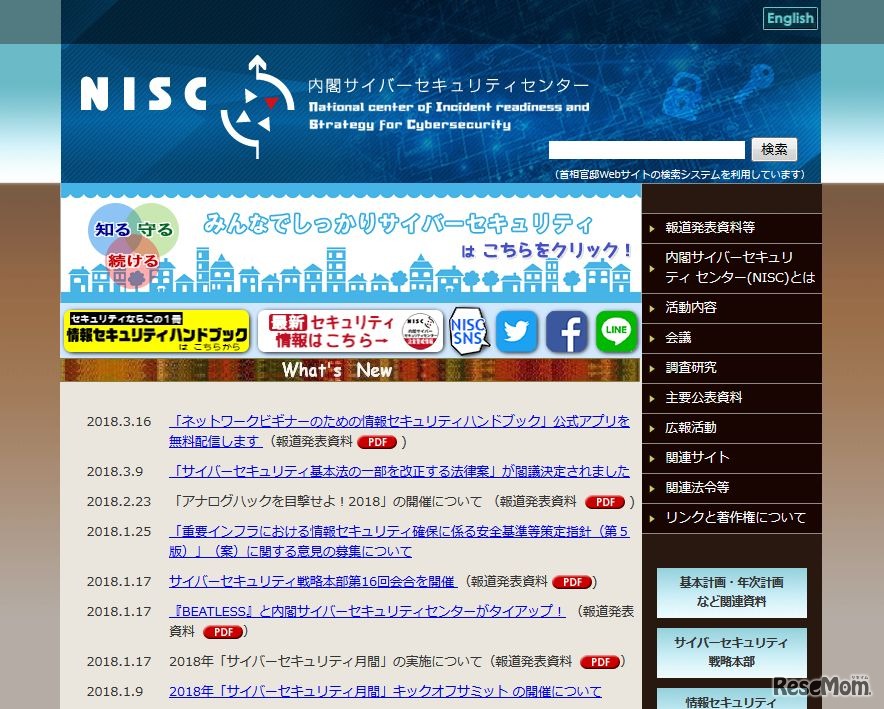Open the リンクと著作権について page
The width and height of the screenshot is (884, 709).
click(x=736, y=518)
